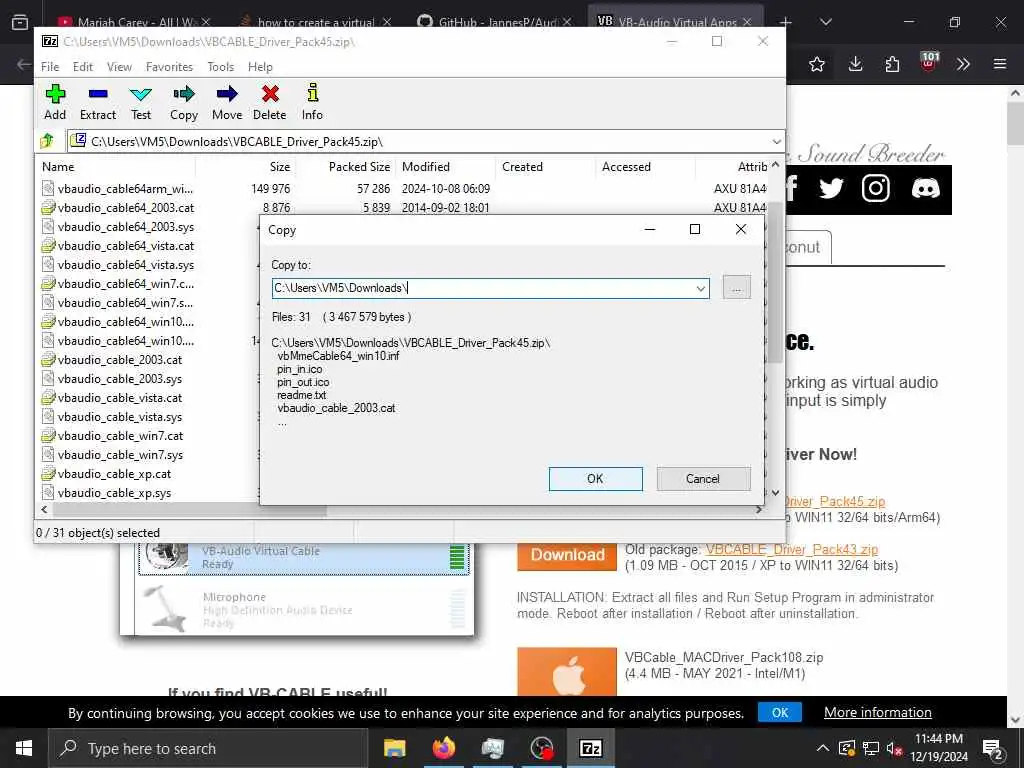Open the Tools menu in 7-Zip
This screenshot has height=768, width=1024.
point(220,67)
